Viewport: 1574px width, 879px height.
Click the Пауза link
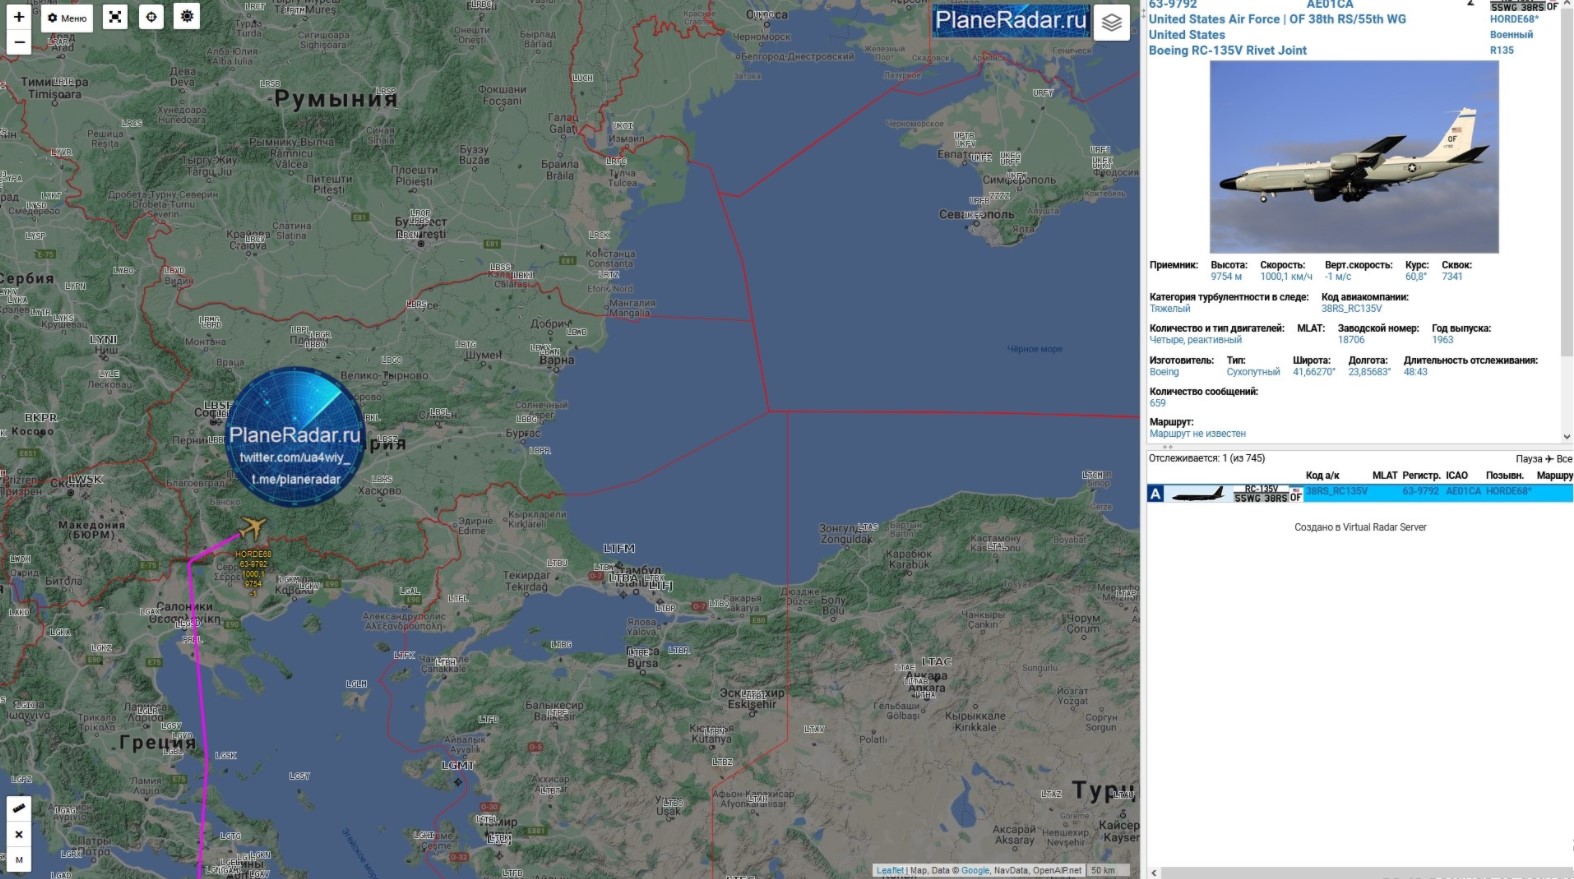point(1529,459)
